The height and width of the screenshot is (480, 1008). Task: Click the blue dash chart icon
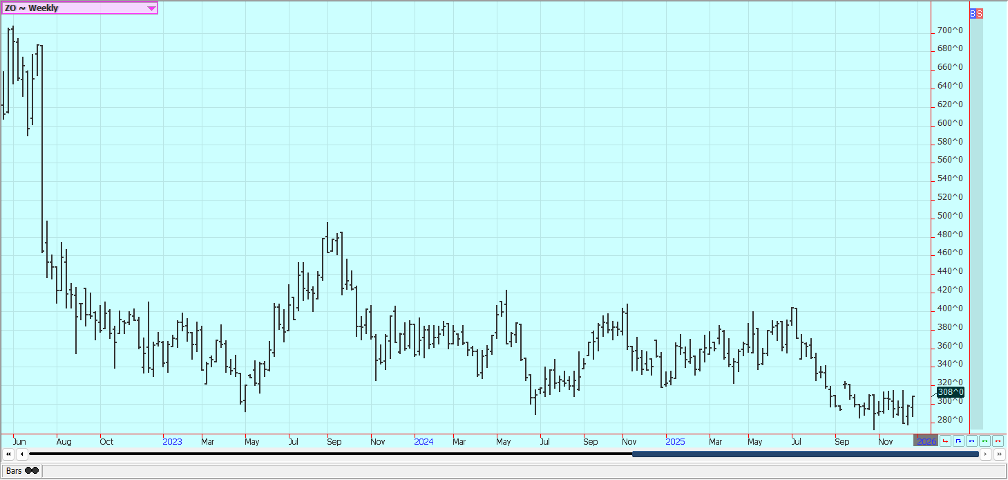click(x=971, y=440)
